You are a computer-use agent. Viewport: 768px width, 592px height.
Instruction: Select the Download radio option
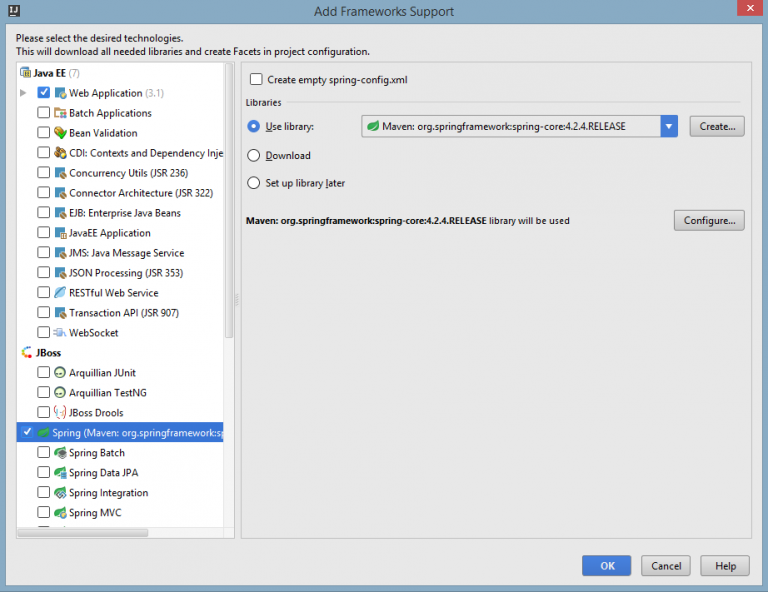(x=254, y=156)
